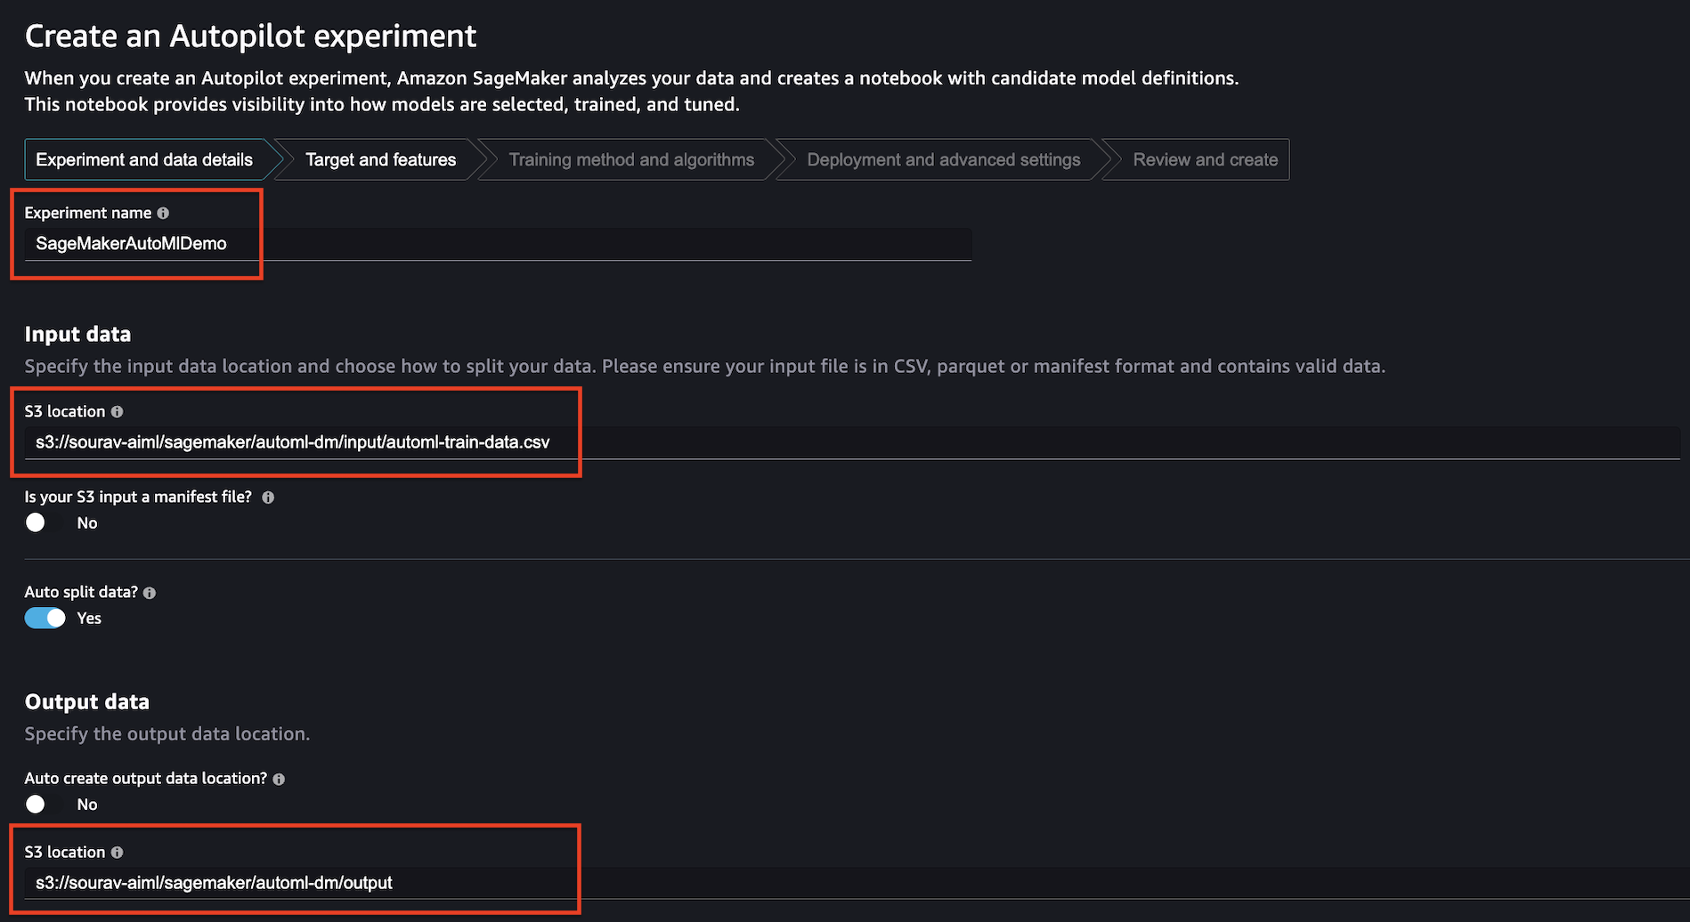The width and height of the screenshot is (1690, 922).
Task: Click the No label beside manifest toggle
Action: point(87,522)
